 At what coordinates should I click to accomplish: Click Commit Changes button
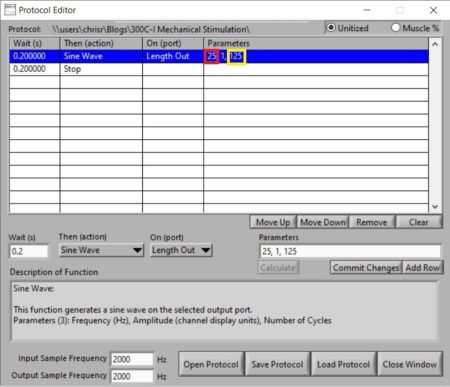pyautogui.click(x=366, y=267)
